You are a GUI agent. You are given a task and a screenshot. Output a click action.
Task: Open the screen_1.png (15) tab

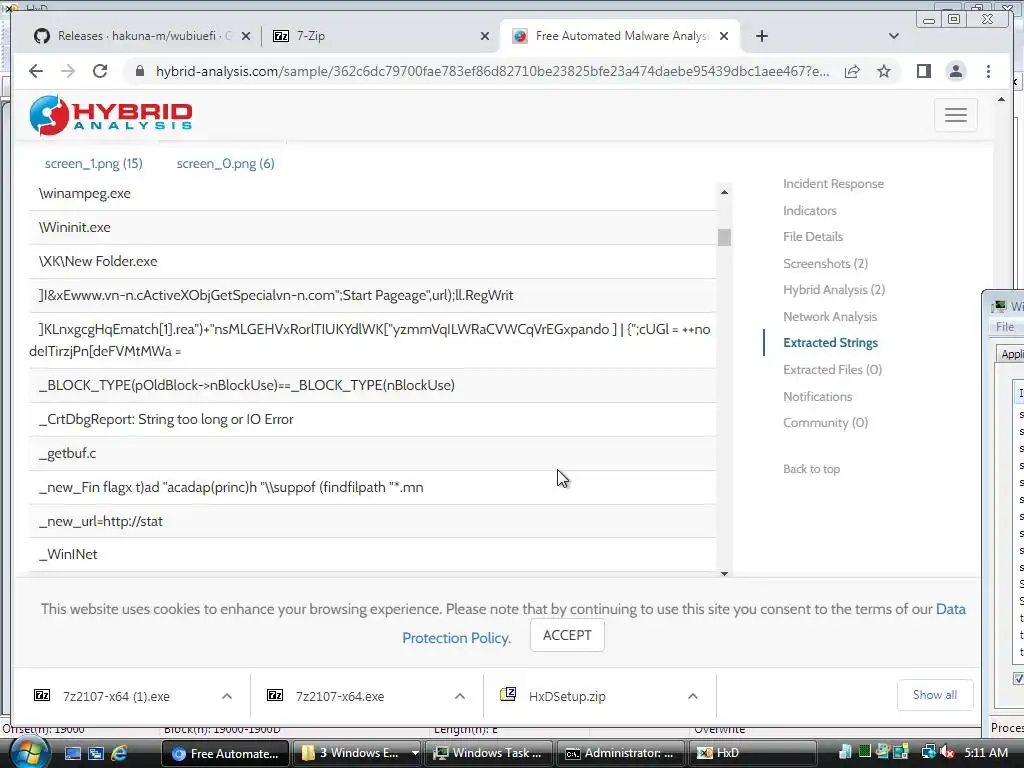(x=93, y=163)
